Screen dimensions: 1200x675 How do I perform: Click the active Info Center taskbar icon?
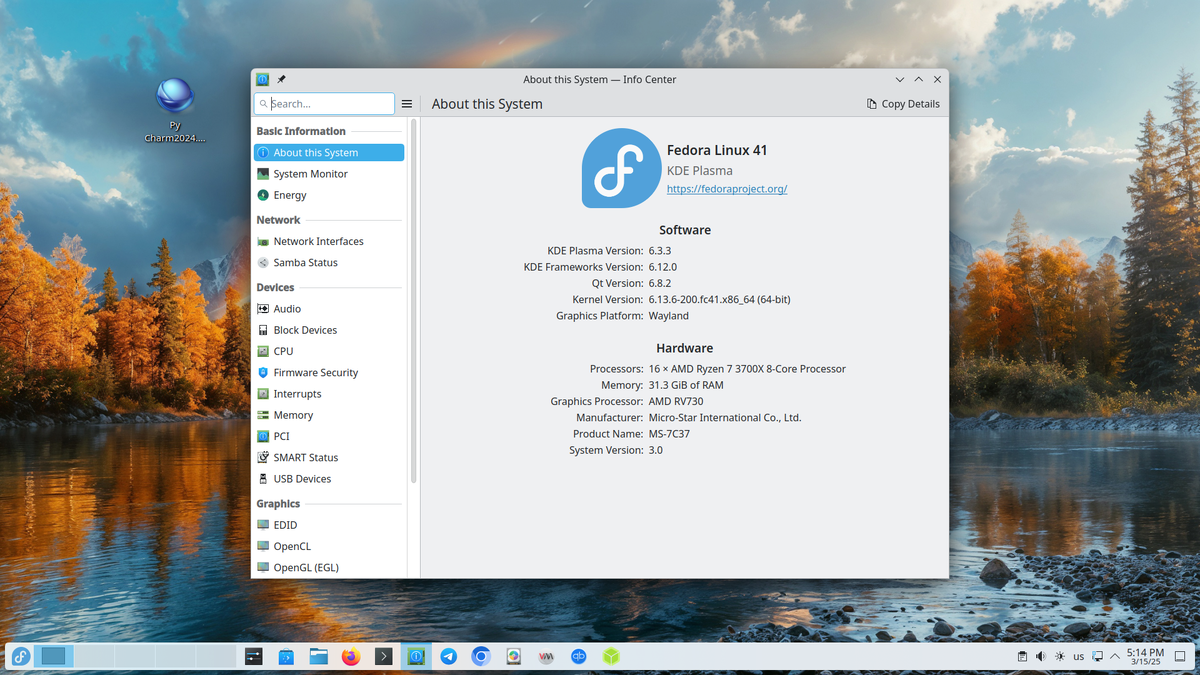pyautogui.click(x=416, y=657)
